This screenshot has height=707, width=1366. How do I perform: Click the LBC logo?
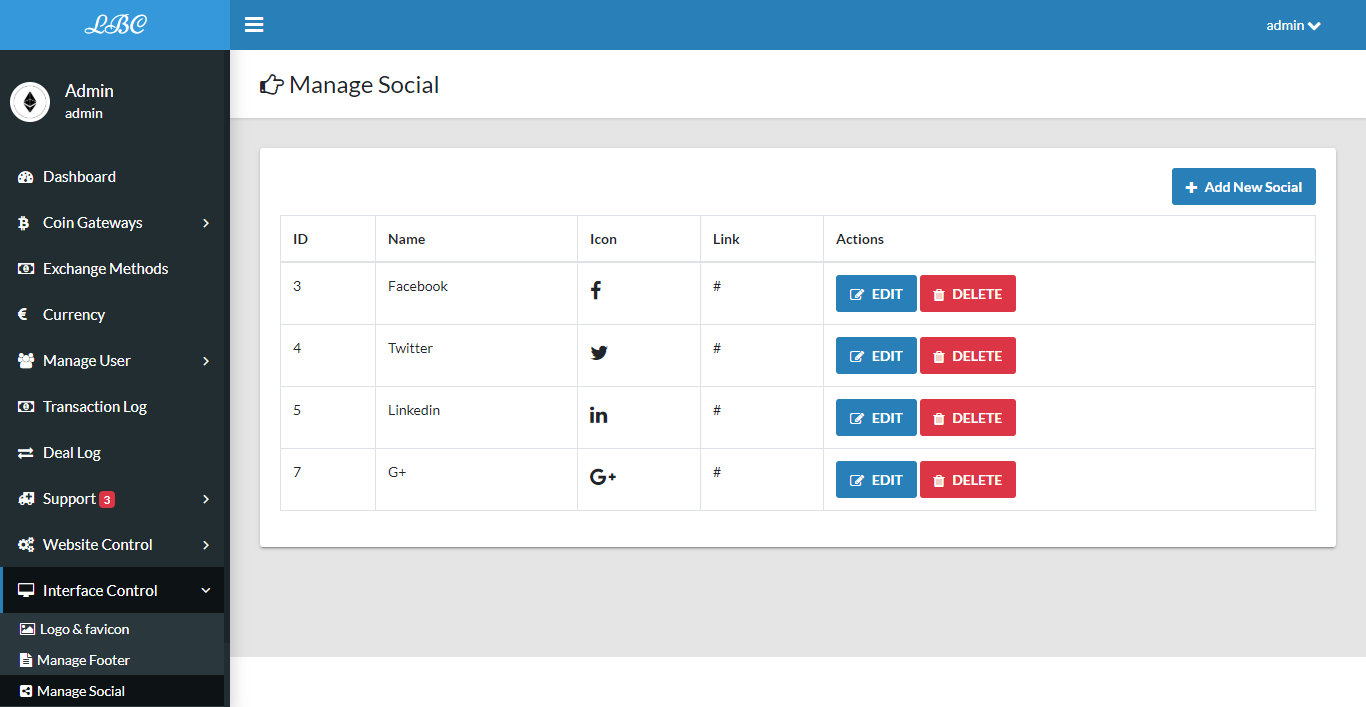(x=115, y=25)
